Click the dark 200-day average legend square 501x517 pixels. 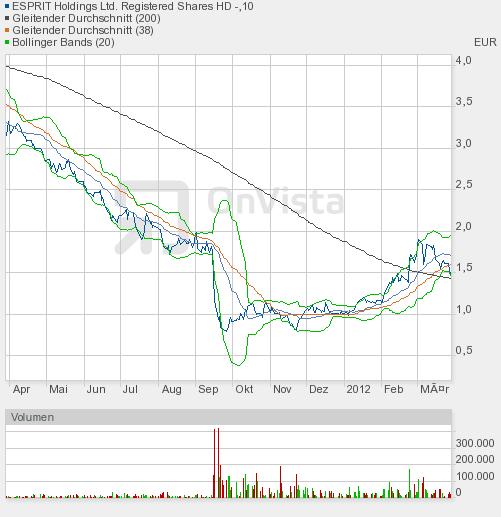7,18
